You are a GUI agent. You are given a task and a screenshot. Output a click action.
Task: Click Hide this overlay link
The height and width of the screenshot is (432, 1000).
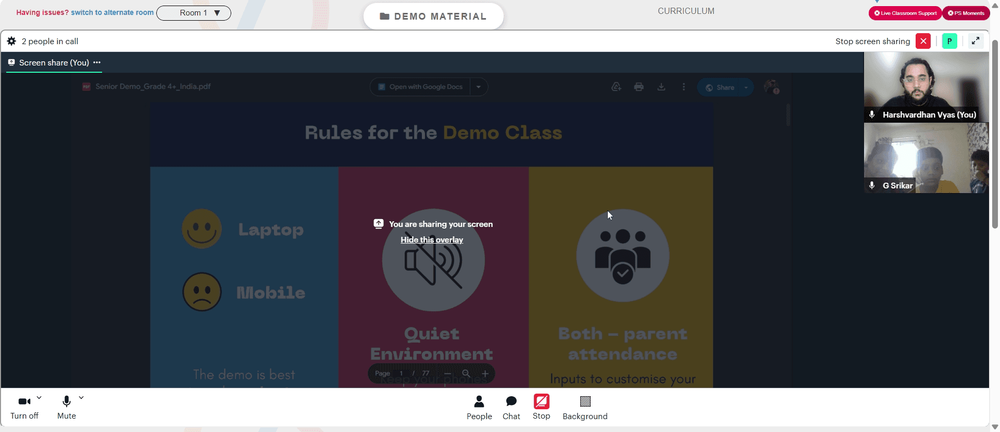coord(432,240)
